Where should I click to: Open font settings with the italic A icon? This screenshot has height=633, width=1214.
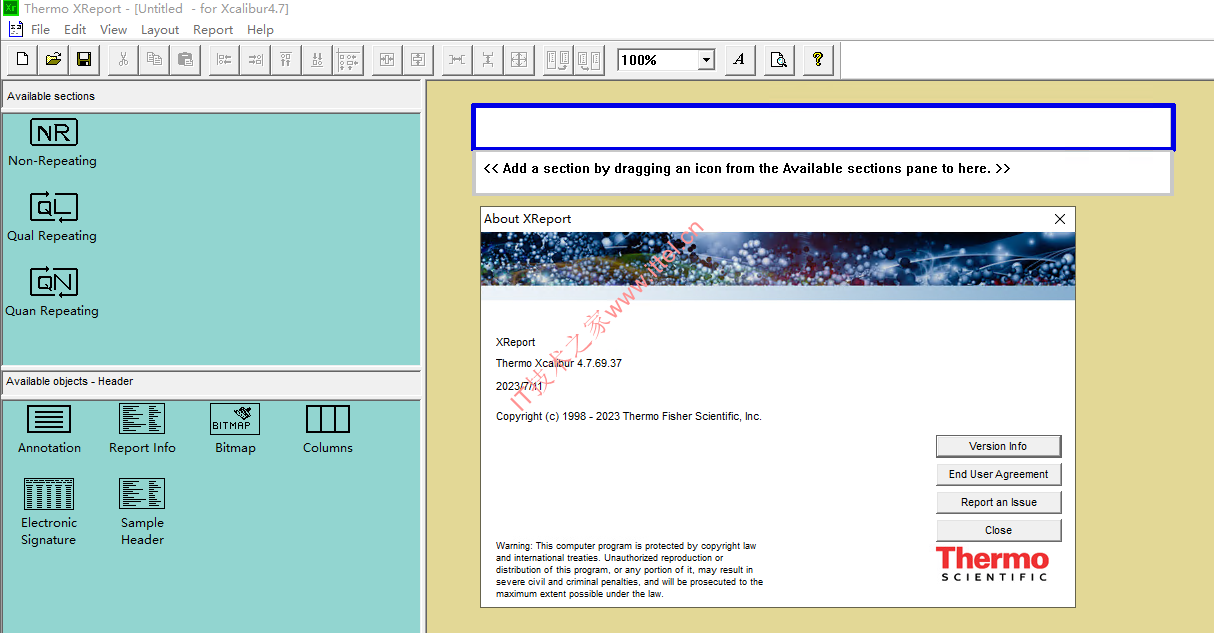coord(739,60)
